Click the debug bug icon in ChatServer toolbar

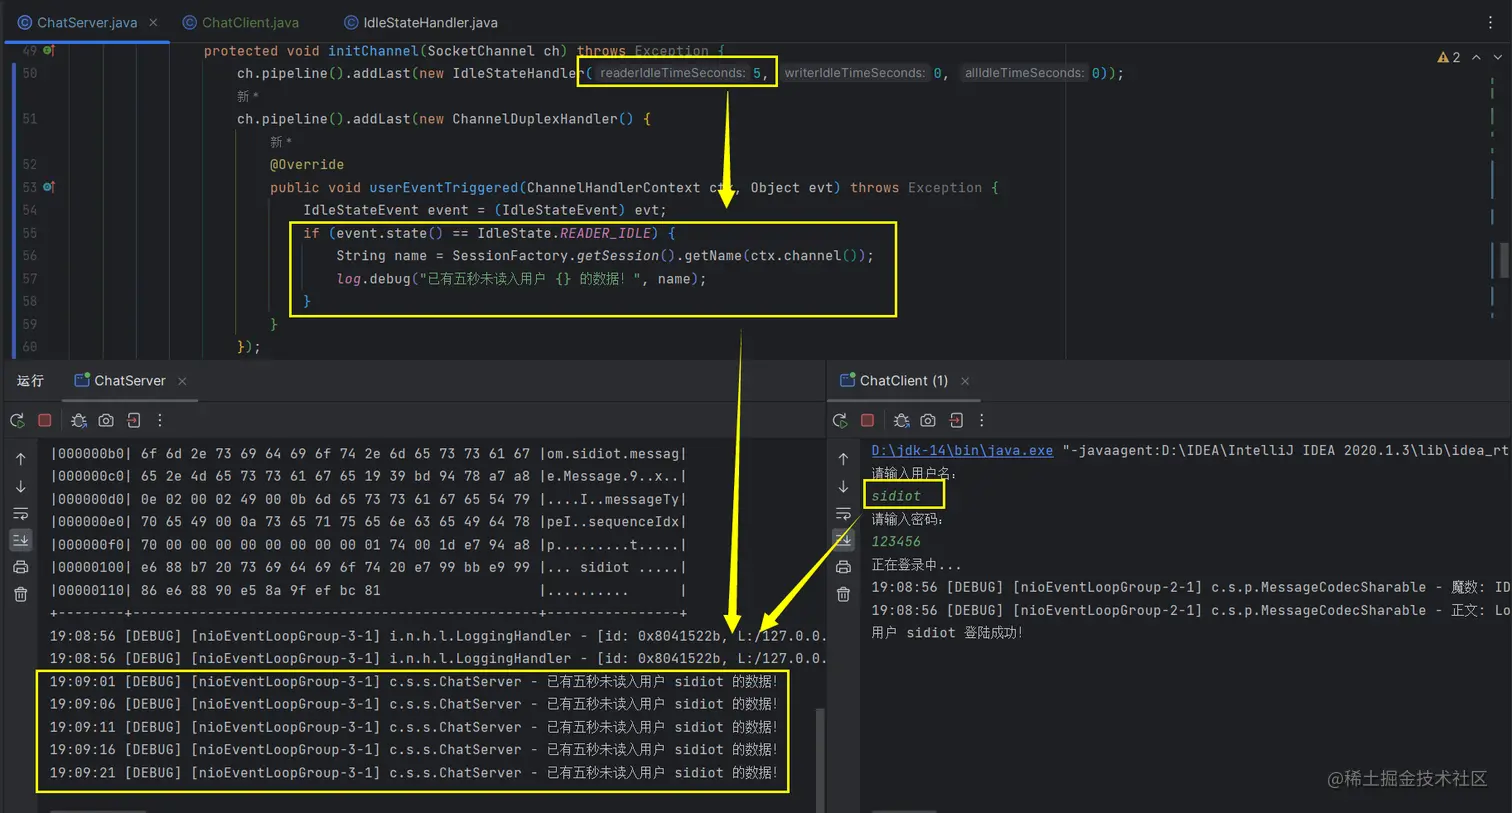click(x=79, y=421)
